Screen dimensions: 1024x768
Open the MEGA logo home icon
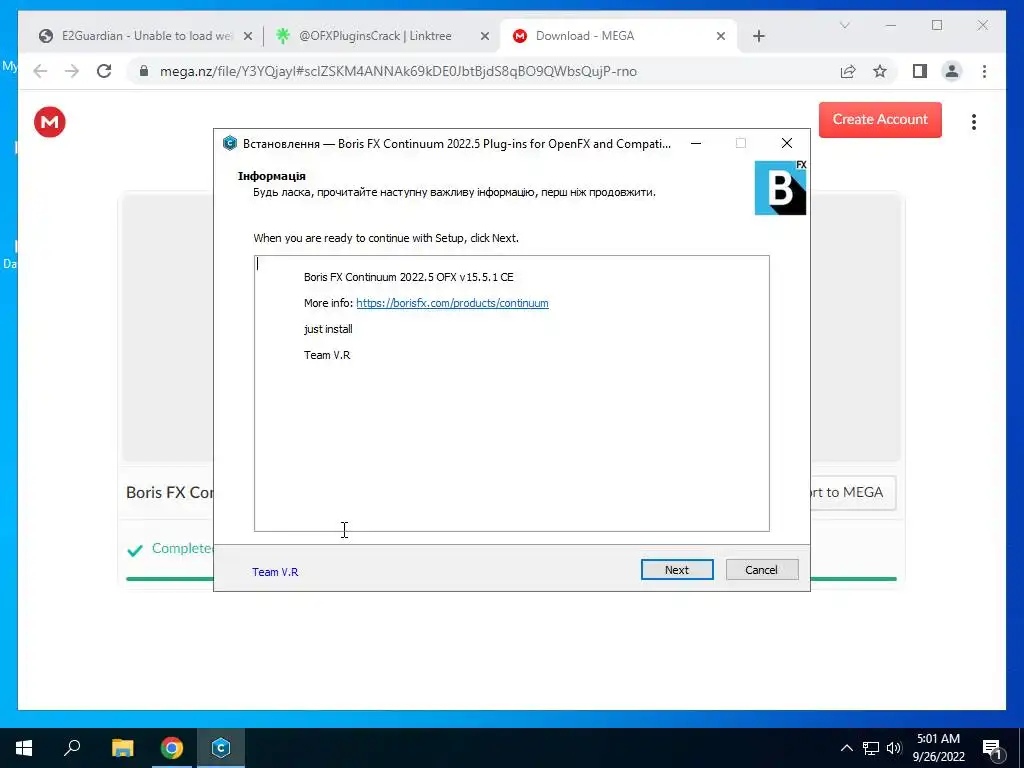[x=50, y=122]
